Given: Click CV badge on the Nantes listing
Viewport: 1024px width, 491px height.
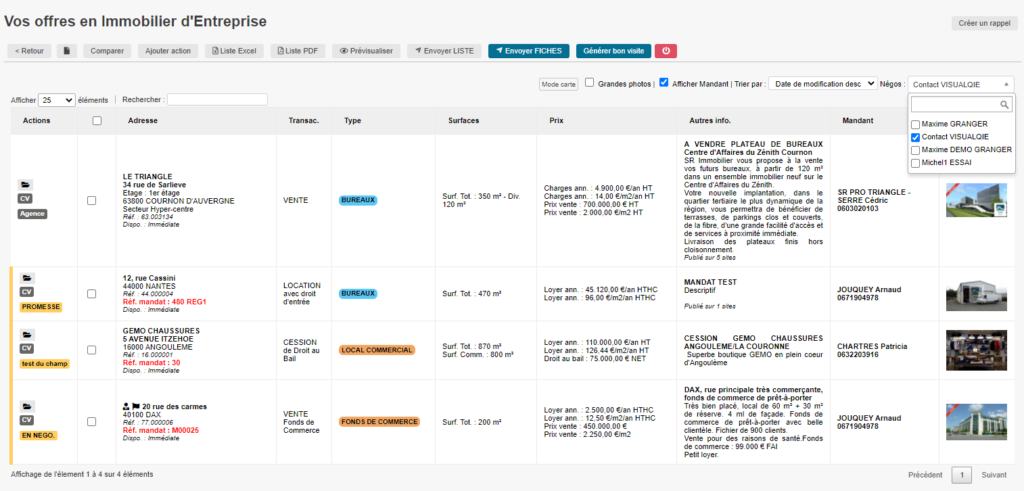Looking at the screenshot, I should (27, 292).
